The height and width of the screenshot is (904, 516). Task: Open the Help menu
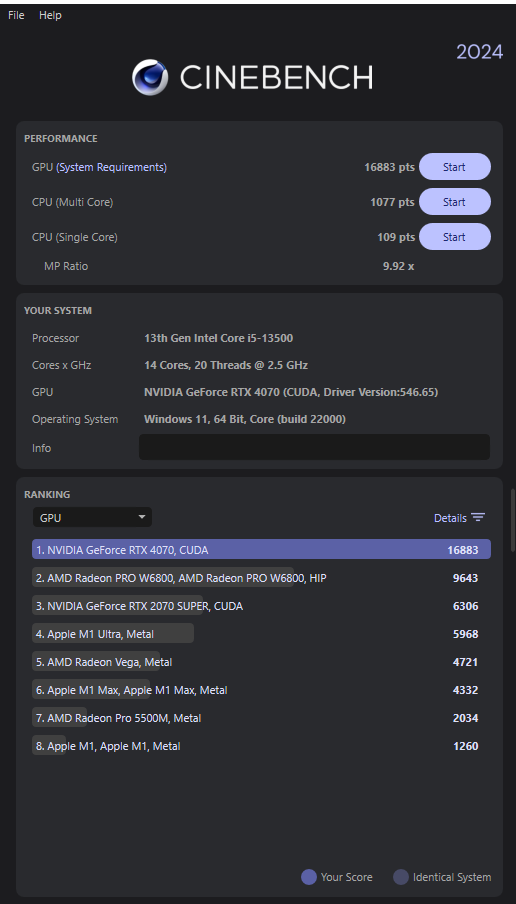(x=50, y=16)
